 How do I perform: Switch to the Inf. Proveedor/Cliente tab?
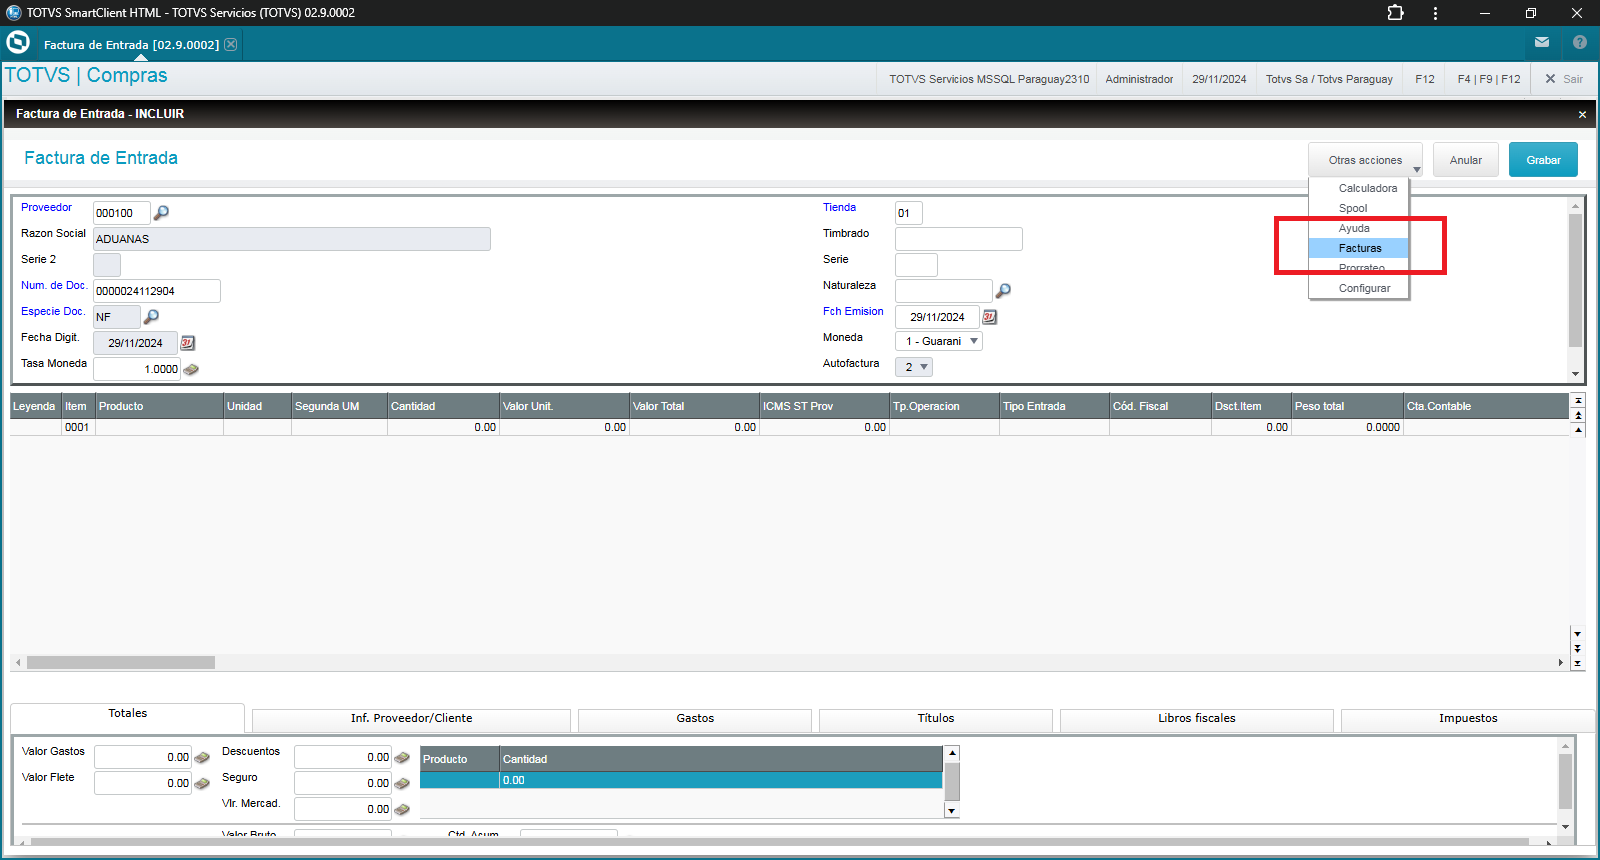(x=411, y=719)
